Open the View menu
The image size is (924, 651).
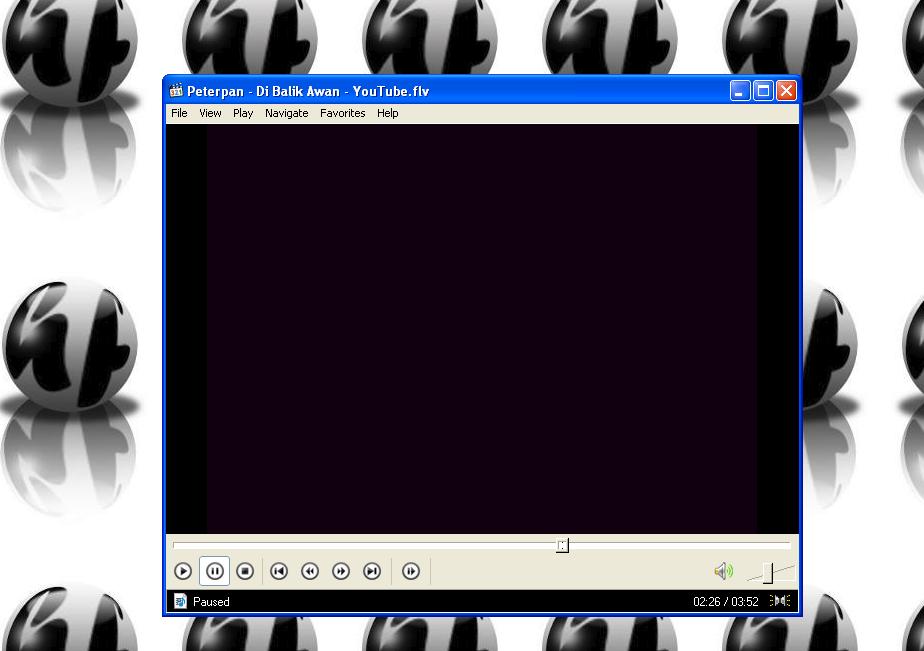[x=210, y=113]
